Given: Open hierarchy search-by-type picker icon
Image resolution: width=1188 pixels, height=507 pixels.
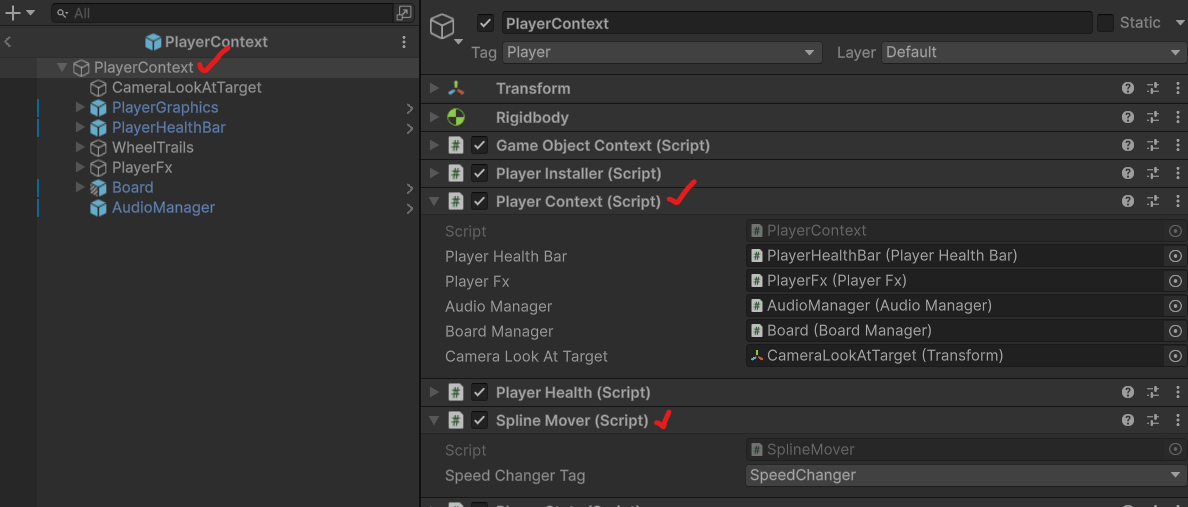Looking at the screenshot, I should 404,13.
